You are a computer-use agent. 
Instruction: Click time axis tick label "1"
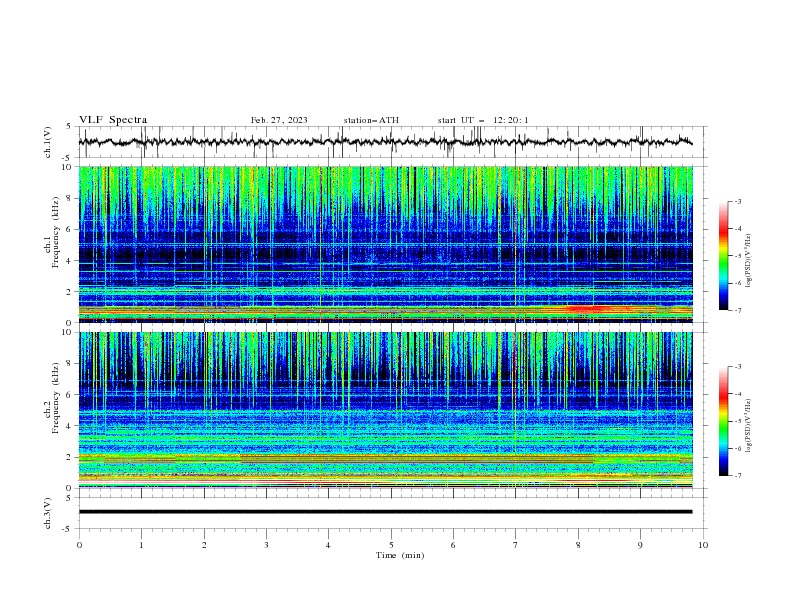141,545
